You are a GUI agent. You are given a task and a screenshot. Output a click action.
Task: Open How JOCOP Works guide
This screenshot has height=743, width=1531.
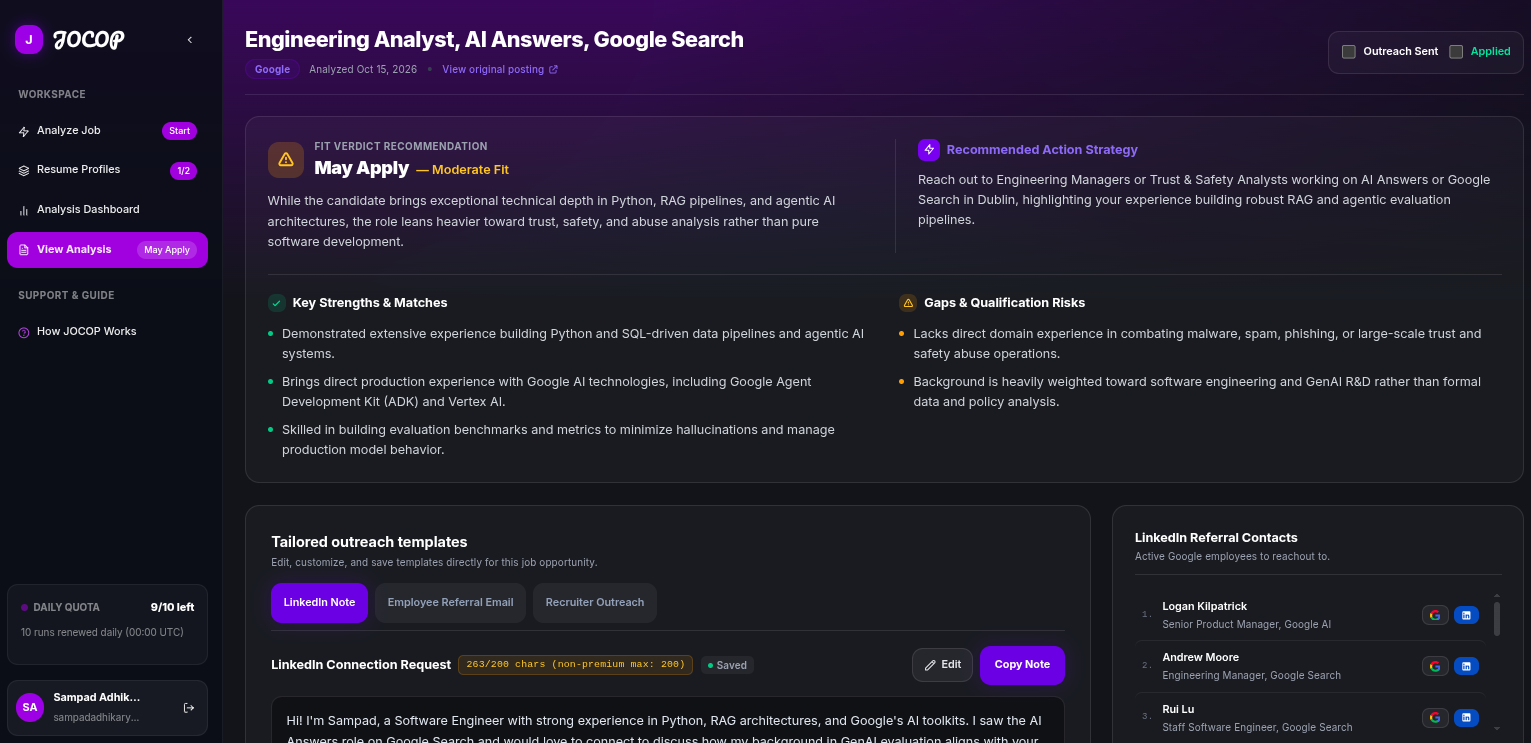tap(107, 332)
